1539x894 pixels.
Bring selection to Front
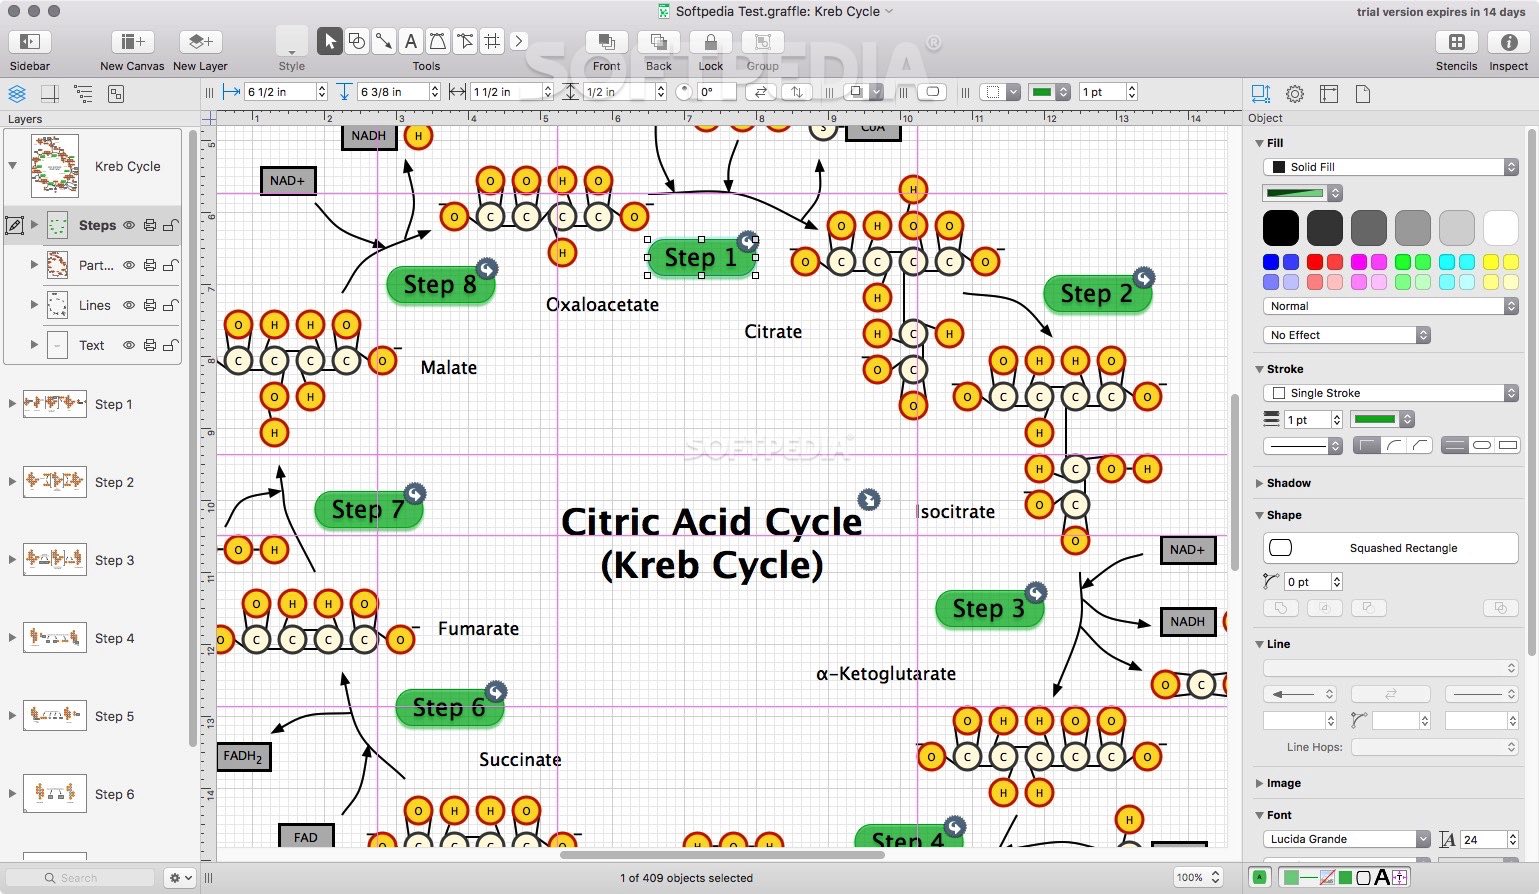coord(606,42)
